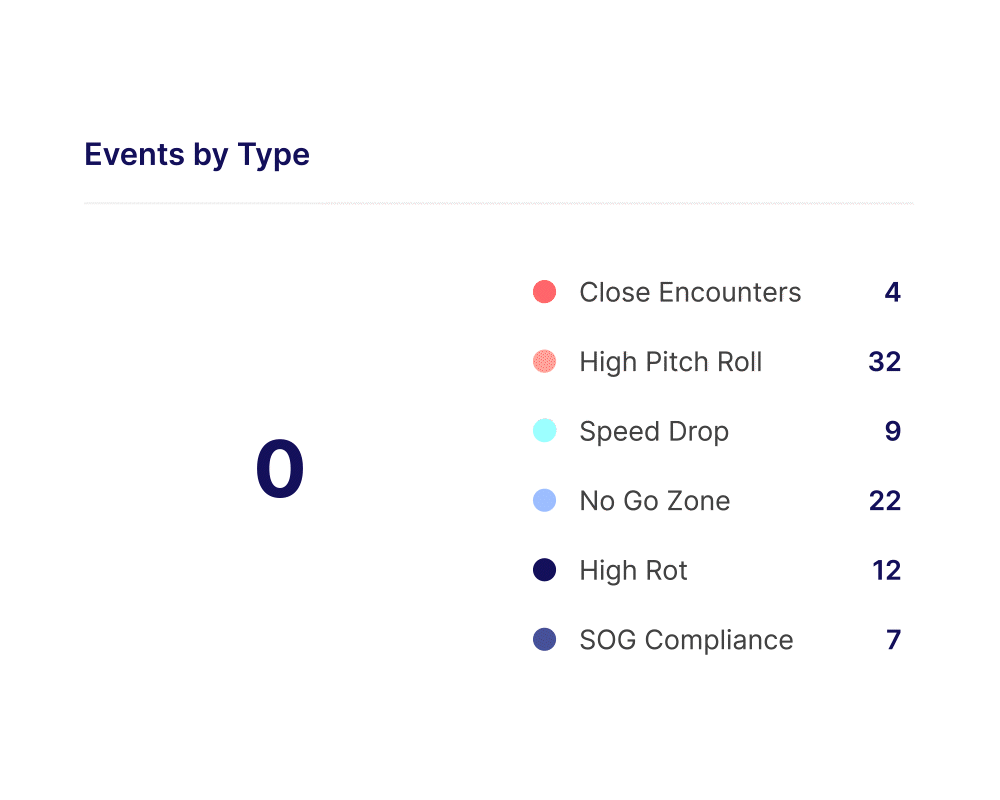Image resolution: width=1000 pixels, height=800 pixels.
Task: Select the Close Encounters label
Action: click(x=690, y=292)
